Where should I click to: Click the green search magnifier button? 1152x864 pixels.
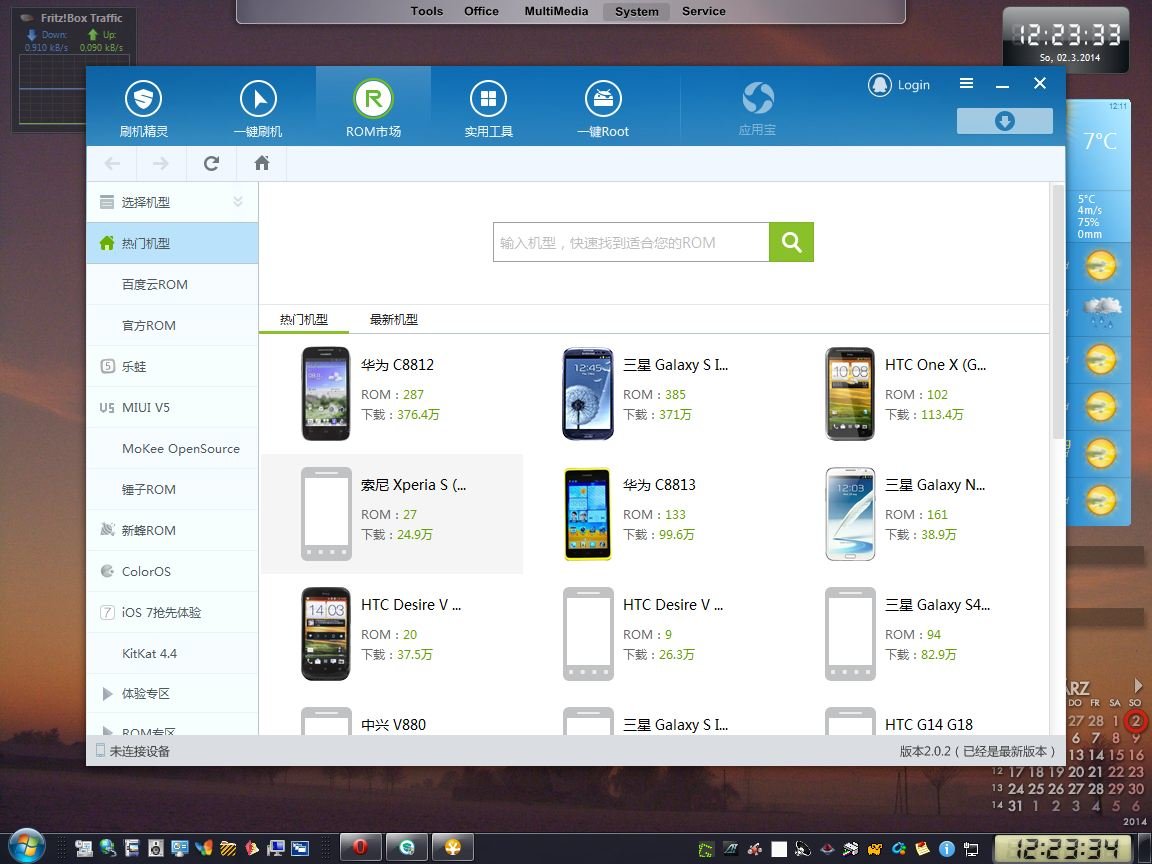791,242
